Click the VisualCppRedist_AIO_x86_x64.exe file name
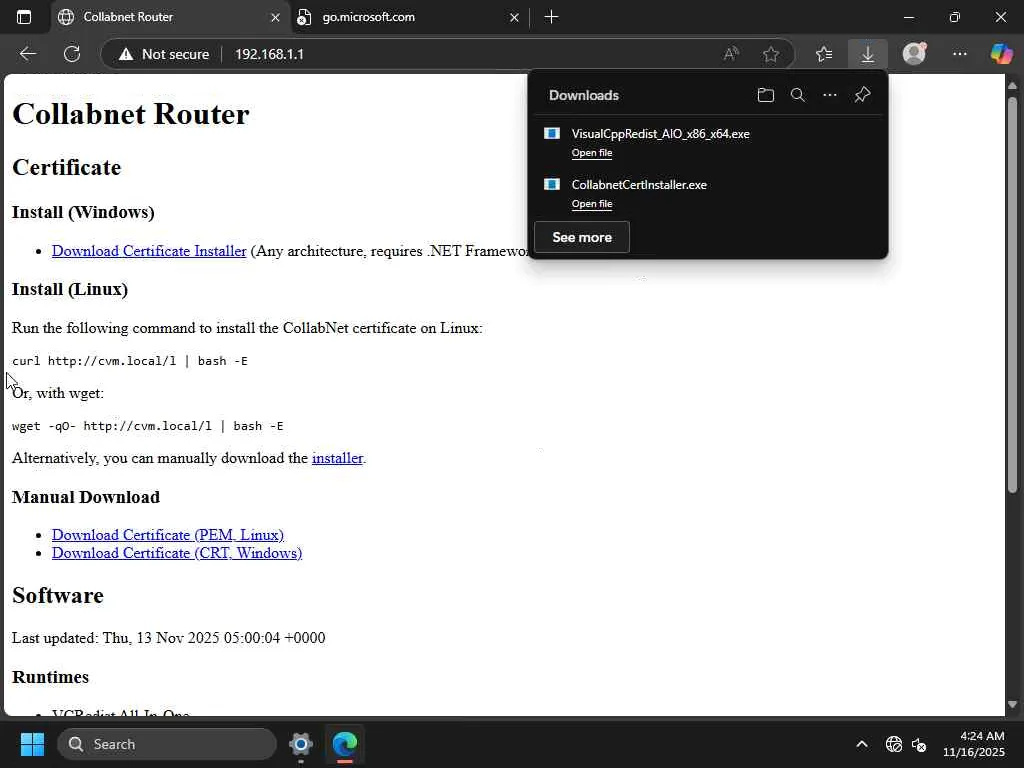This screenshot has width=1024, height=768. tap(660, 134)
